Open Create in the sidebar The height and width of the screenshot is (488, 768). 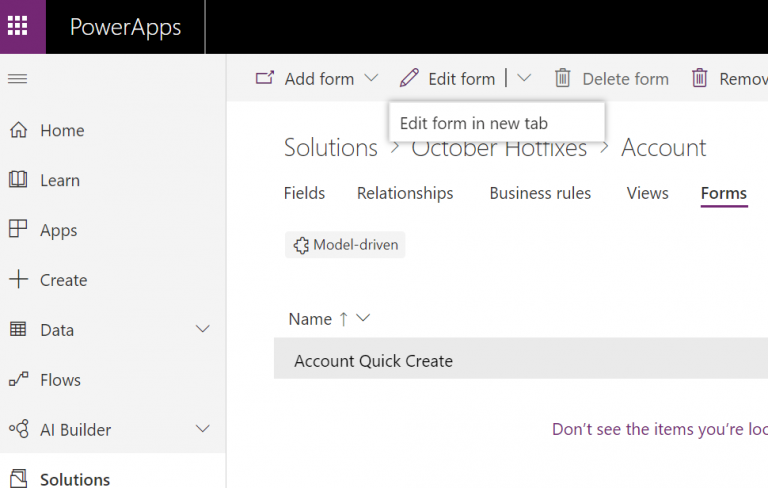coord(64,280)
